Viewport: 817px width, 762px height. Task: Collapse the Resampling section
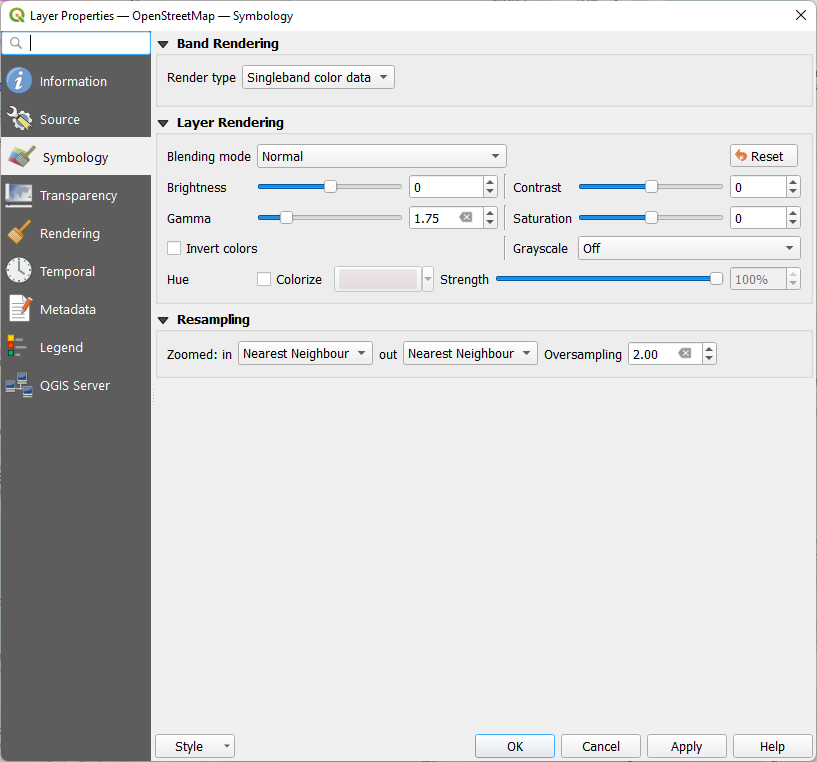163,320
